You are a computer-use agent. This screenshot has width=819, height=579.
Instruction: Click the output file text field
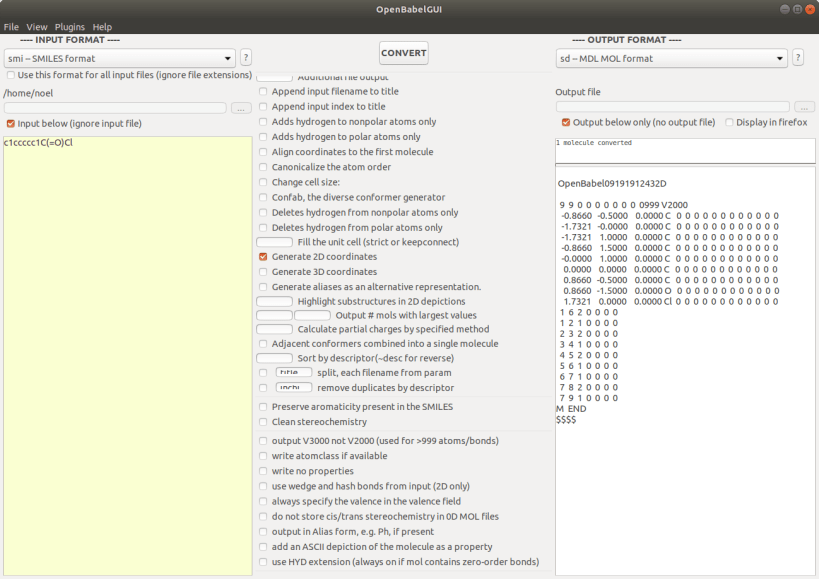(x=673, y=107)
